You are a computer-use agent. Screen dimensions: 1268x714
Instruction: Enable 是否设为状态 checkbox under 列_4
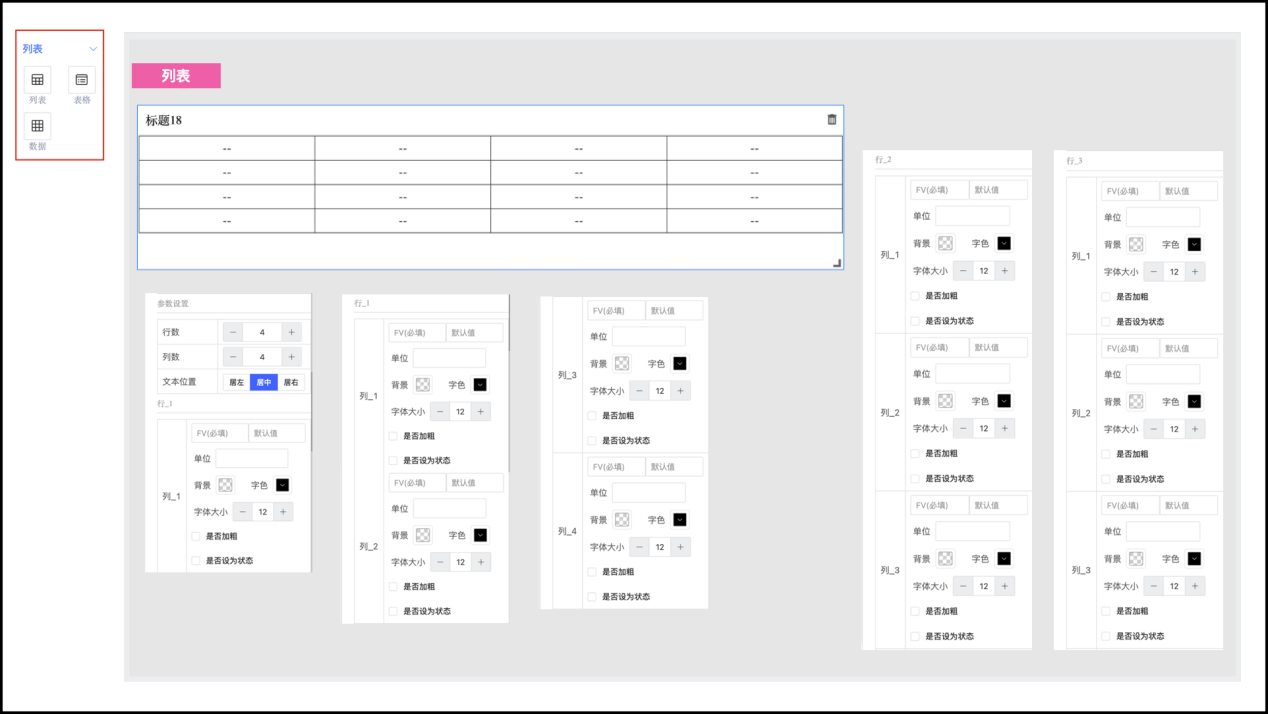pos(592,597)
